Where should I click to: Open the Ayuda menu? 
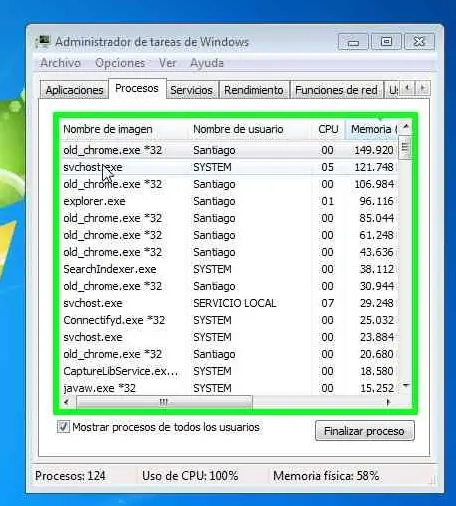point(207,63)
